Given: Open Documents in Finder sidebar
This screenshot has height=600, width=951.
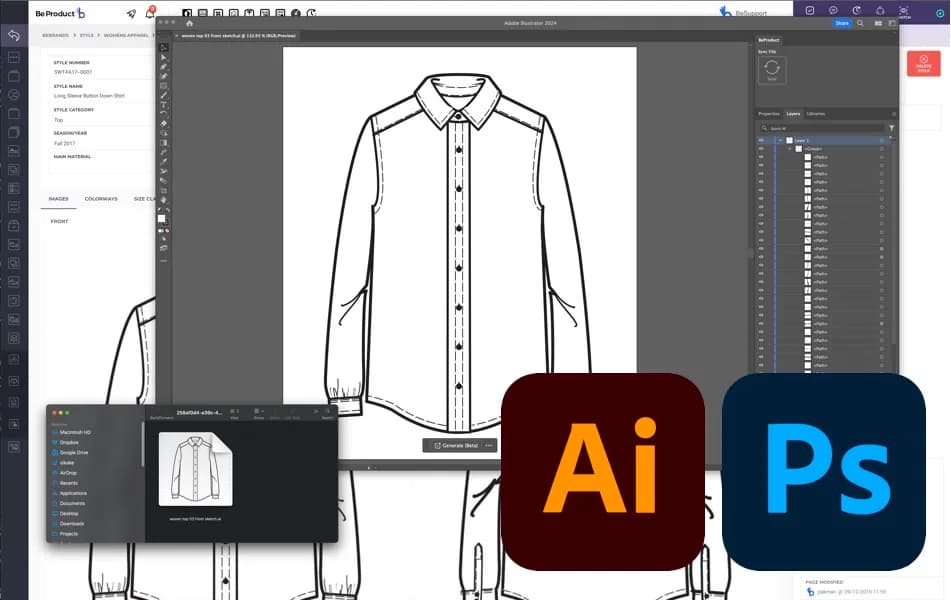Looking at the screenshot, I should pos(72,504).
